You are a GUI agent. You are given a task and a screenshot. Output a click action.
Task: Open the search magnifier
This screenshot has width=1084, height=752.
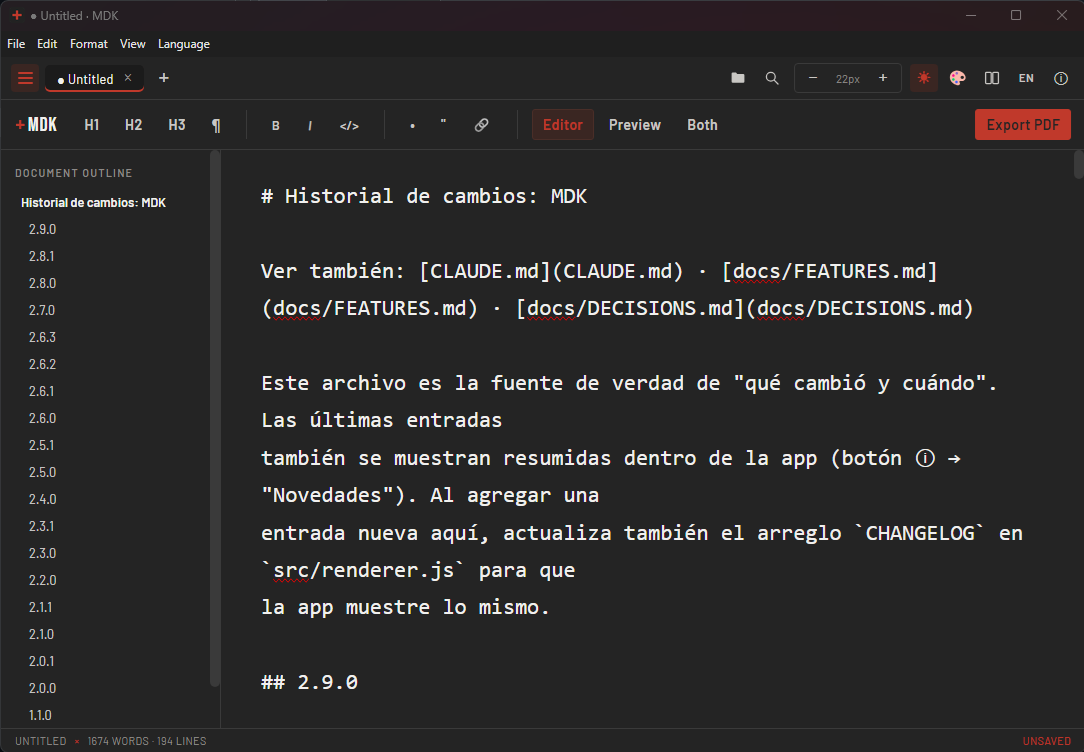(x=772, y=78)
